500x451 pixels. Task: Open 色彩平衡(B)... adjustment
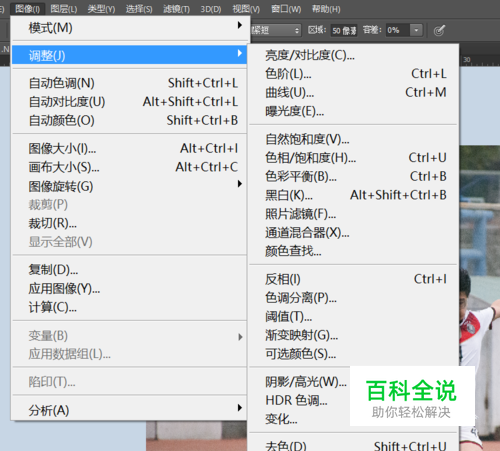click(x=353, y=176)
